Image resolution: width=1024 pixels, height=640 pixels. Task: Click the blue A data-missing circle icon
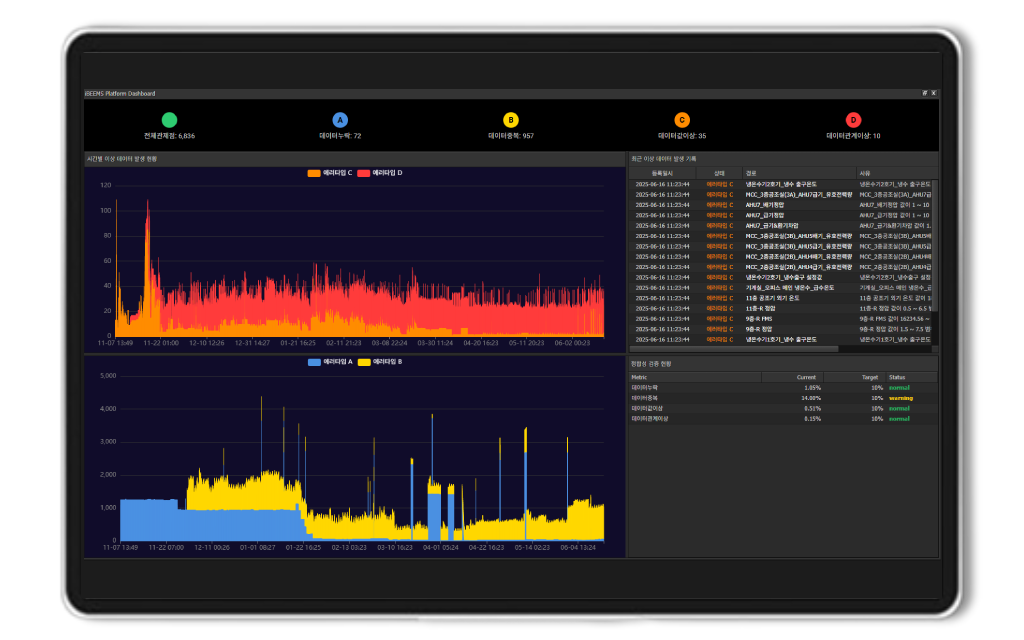pyautogui.click(x=340, y=120)
